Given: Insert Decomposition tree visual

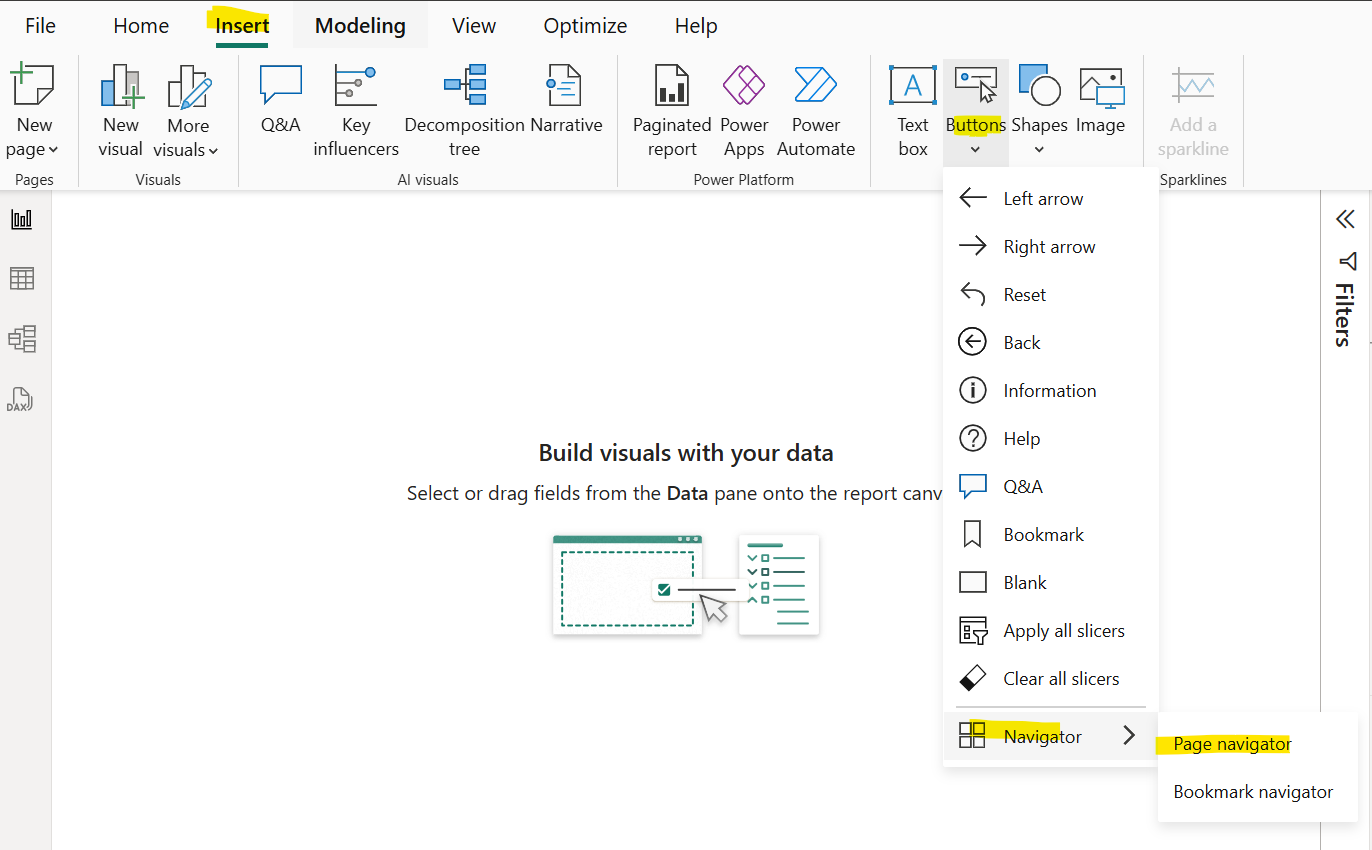Looking at the screenshot, I should pos(464,111).
